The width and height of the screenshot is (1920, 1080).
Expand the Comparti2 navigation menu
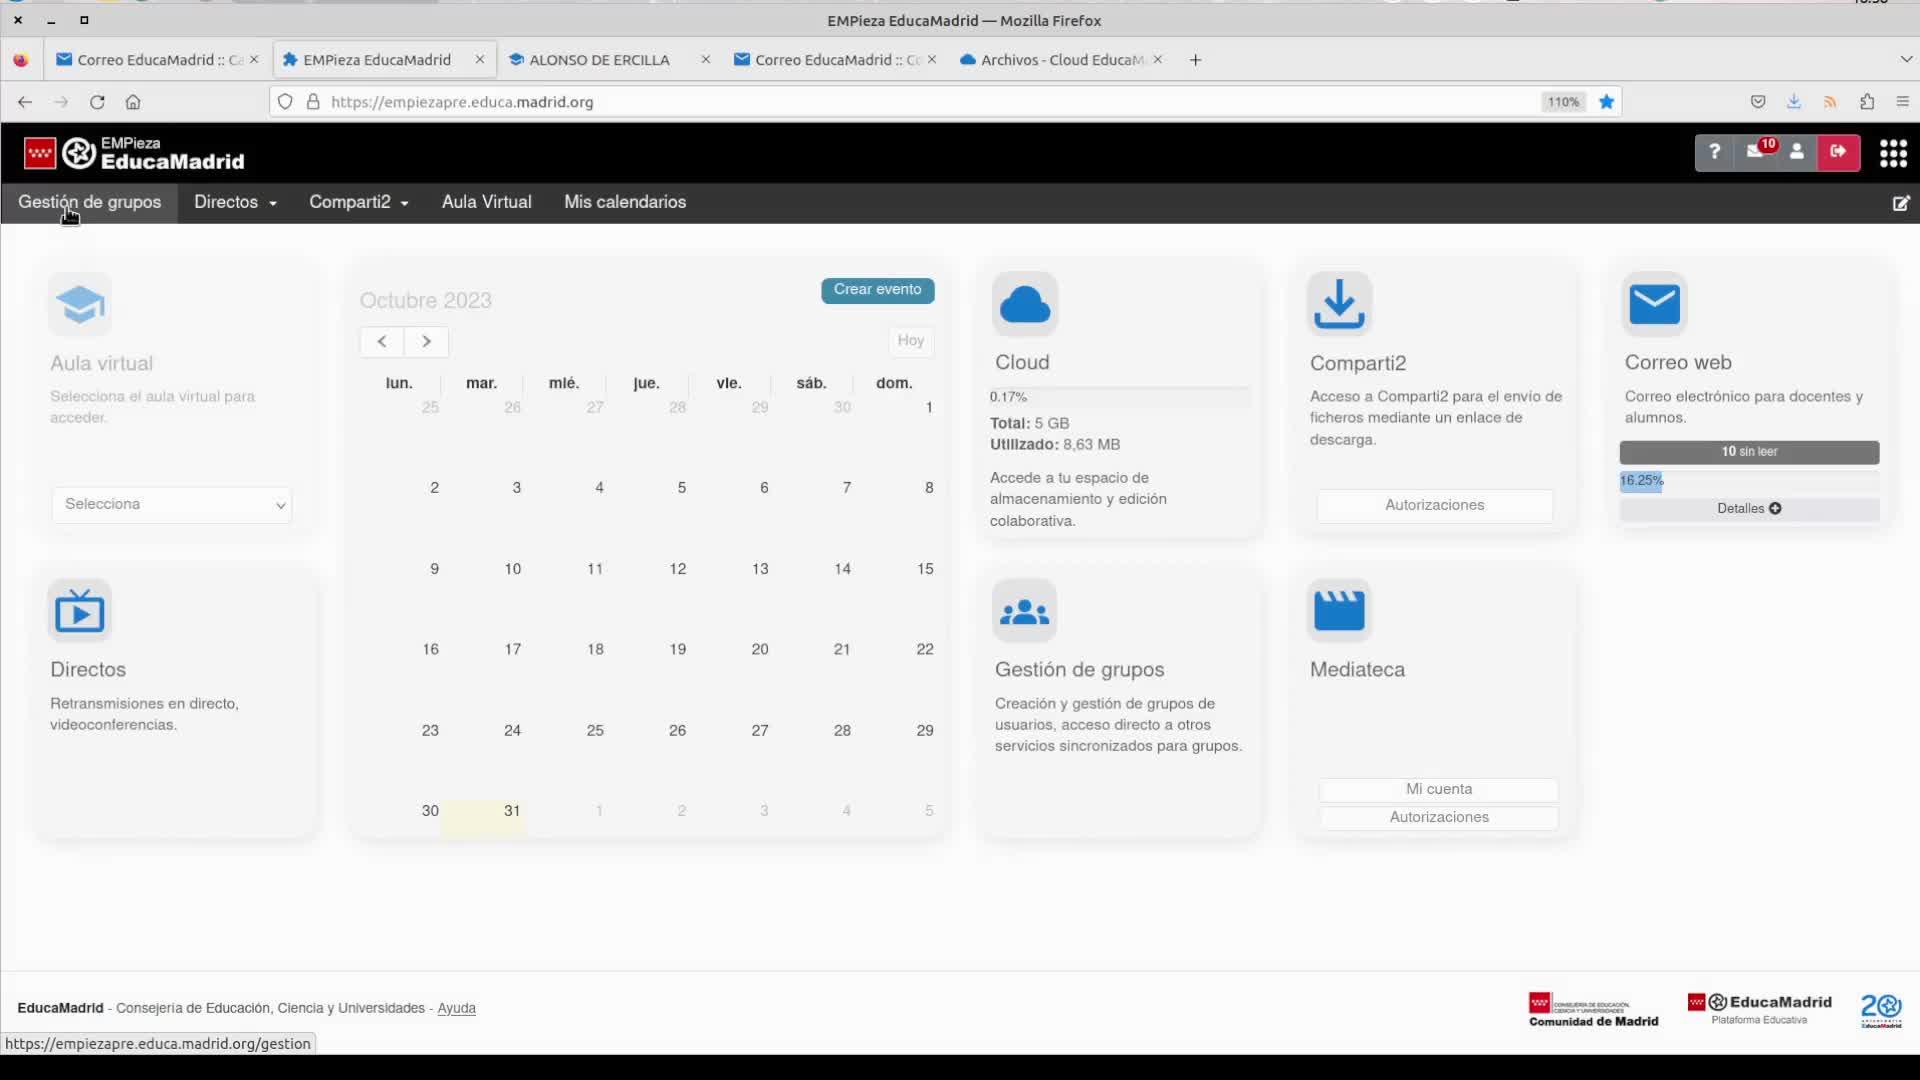pyautogui.click(x=358, y=202)
